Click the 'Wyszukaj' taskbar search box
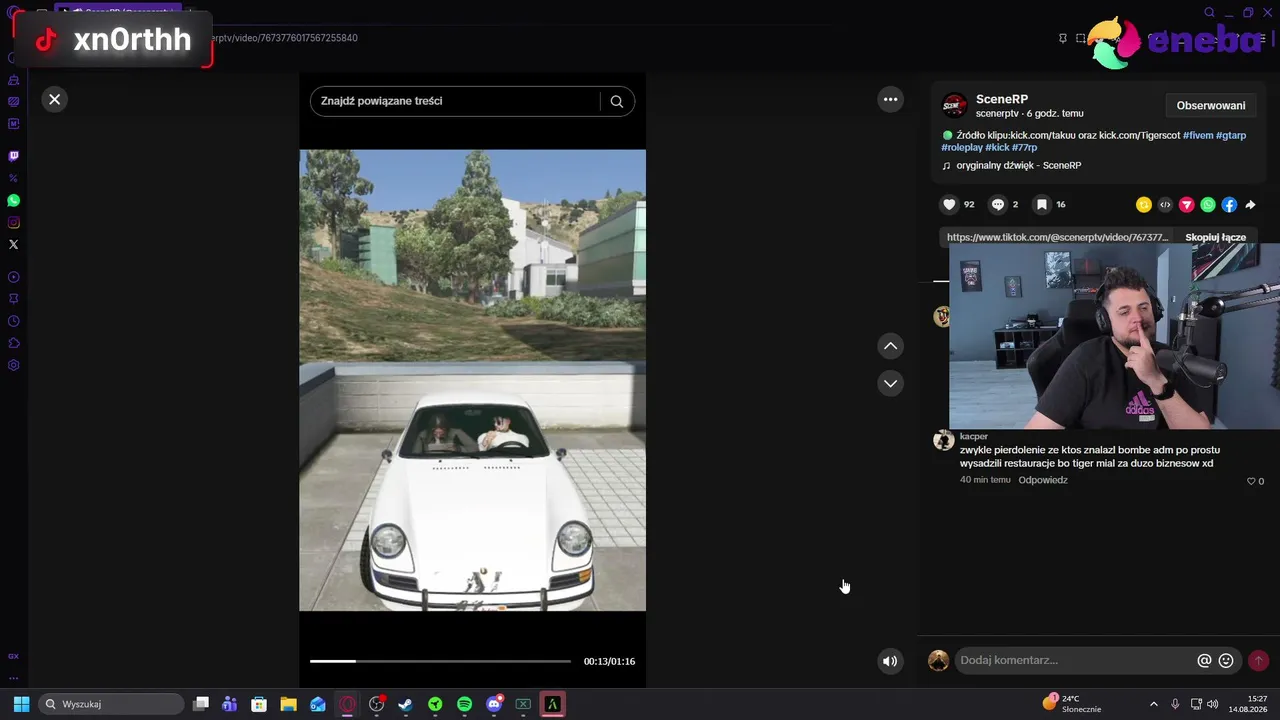This screenshot has height=720, width=1280. pyautogui.click(x=111, y=704)
